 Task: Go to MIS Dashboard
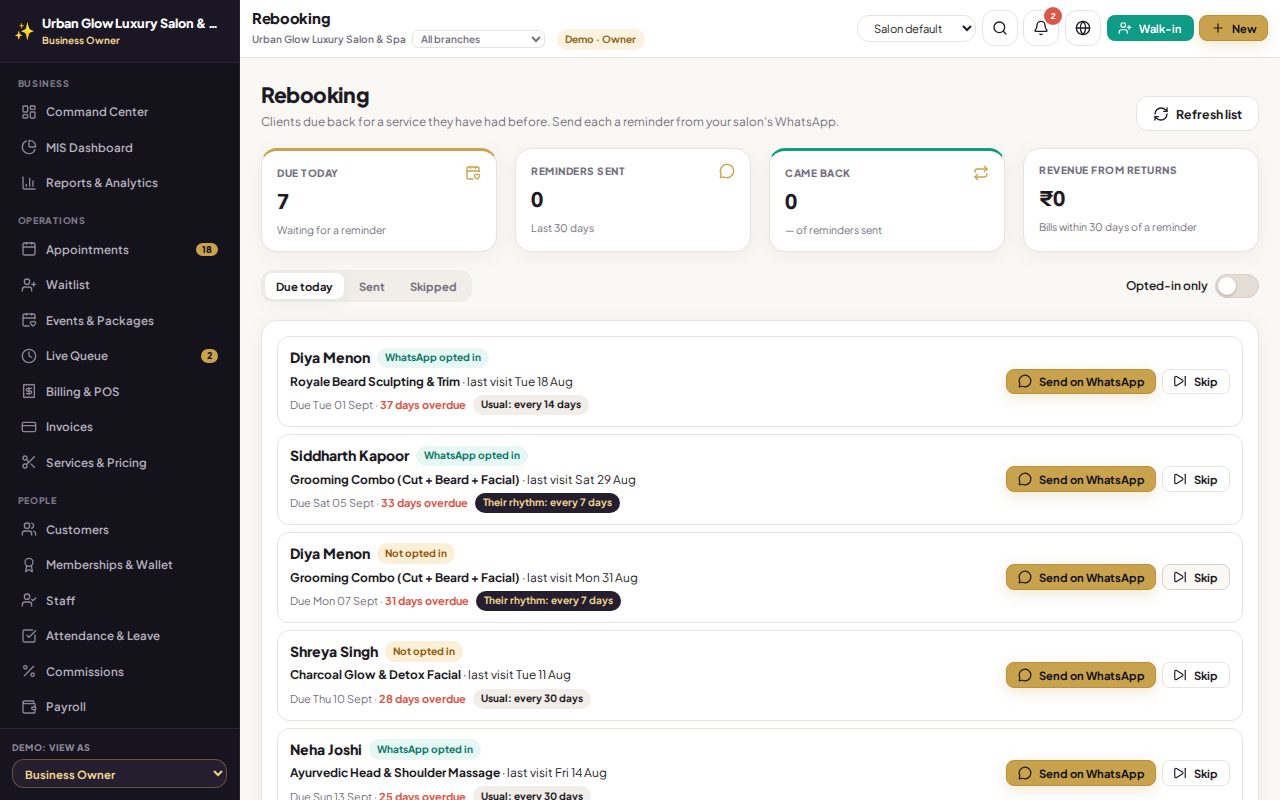point(120,147)
